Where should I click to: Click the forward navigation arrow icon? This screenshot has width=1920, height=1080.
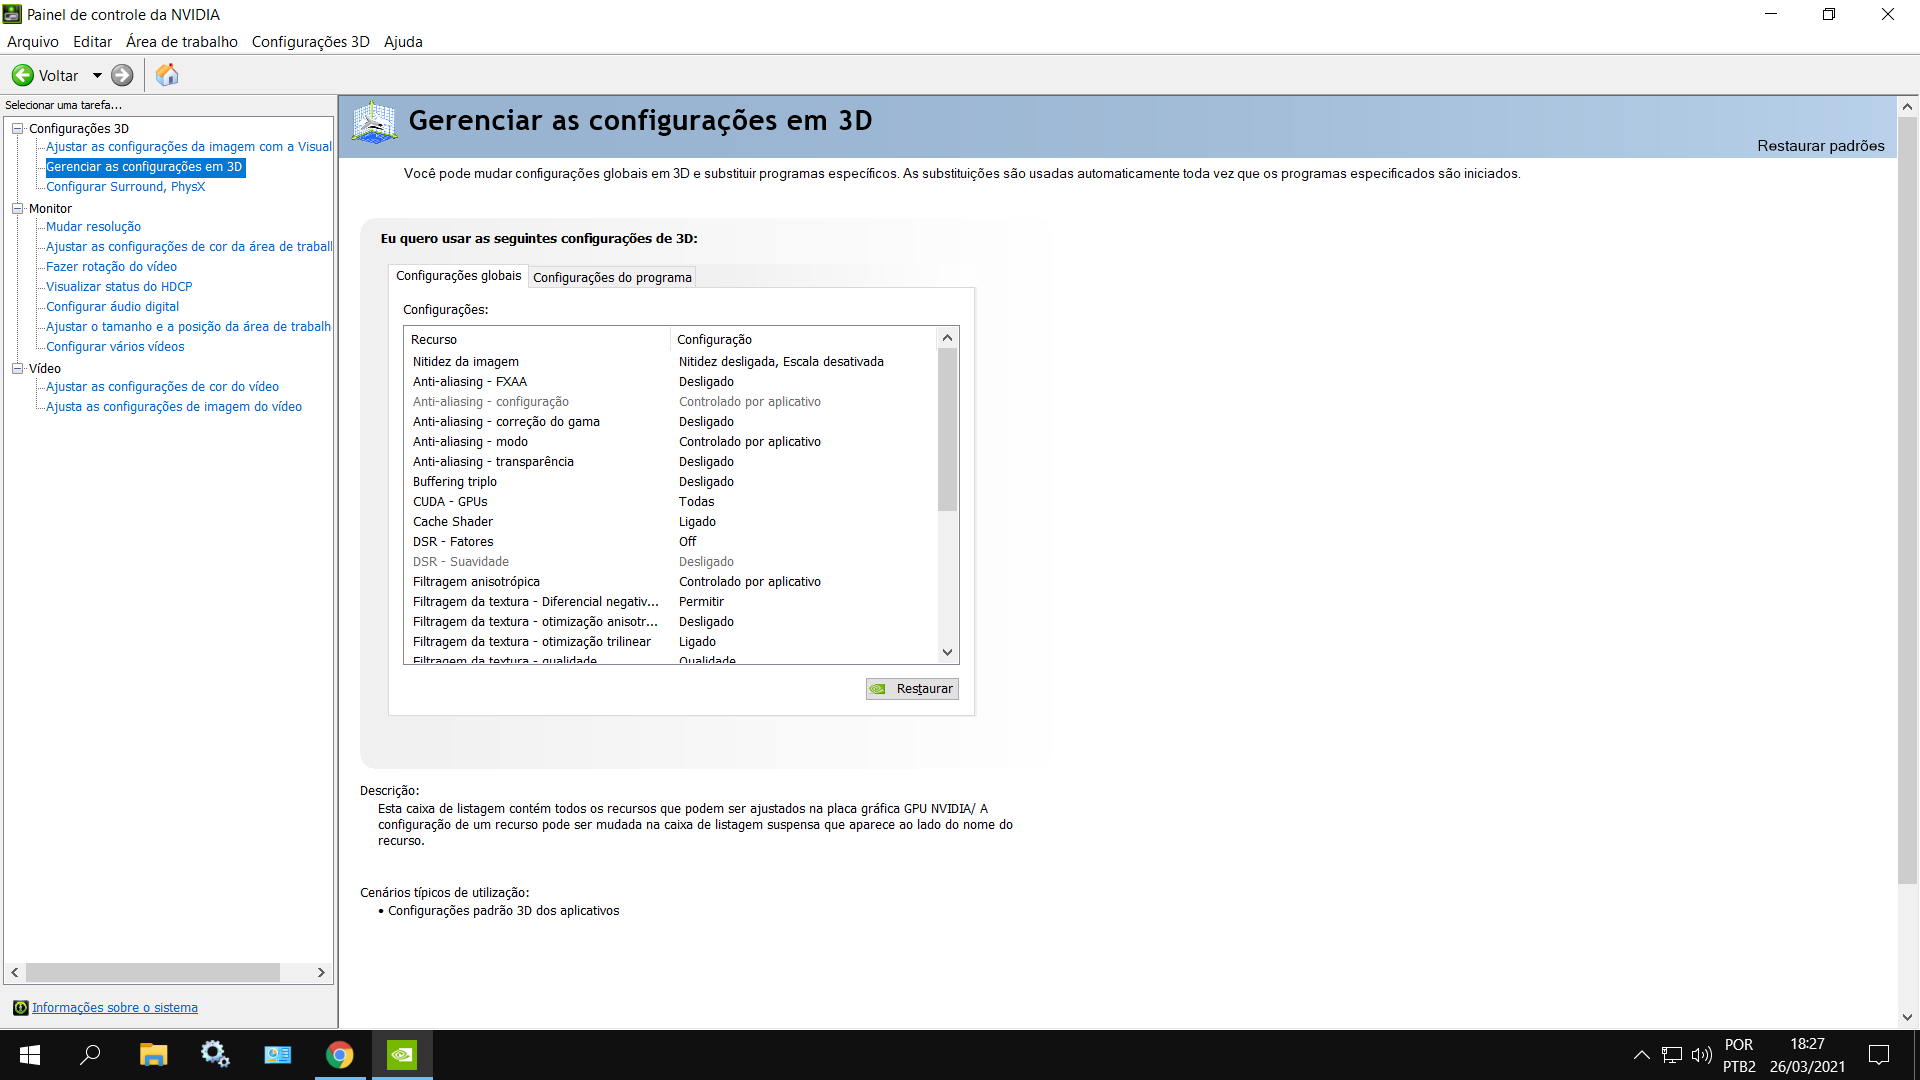click(x=122, y=75)
